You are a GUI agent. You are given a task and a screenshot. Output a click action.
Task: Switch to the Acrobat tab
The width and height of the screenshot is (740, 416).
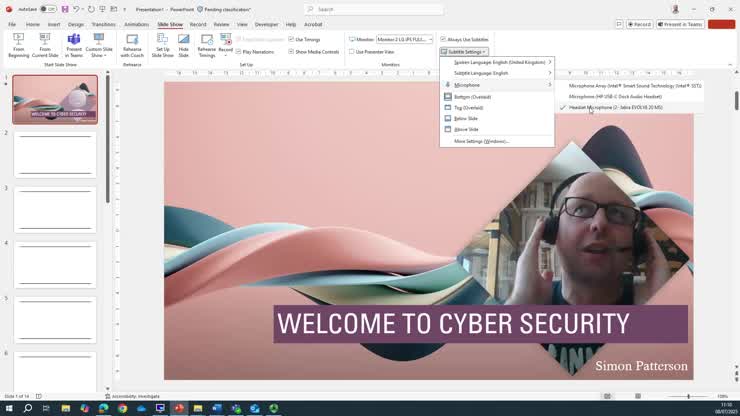[x=313, y=25]
